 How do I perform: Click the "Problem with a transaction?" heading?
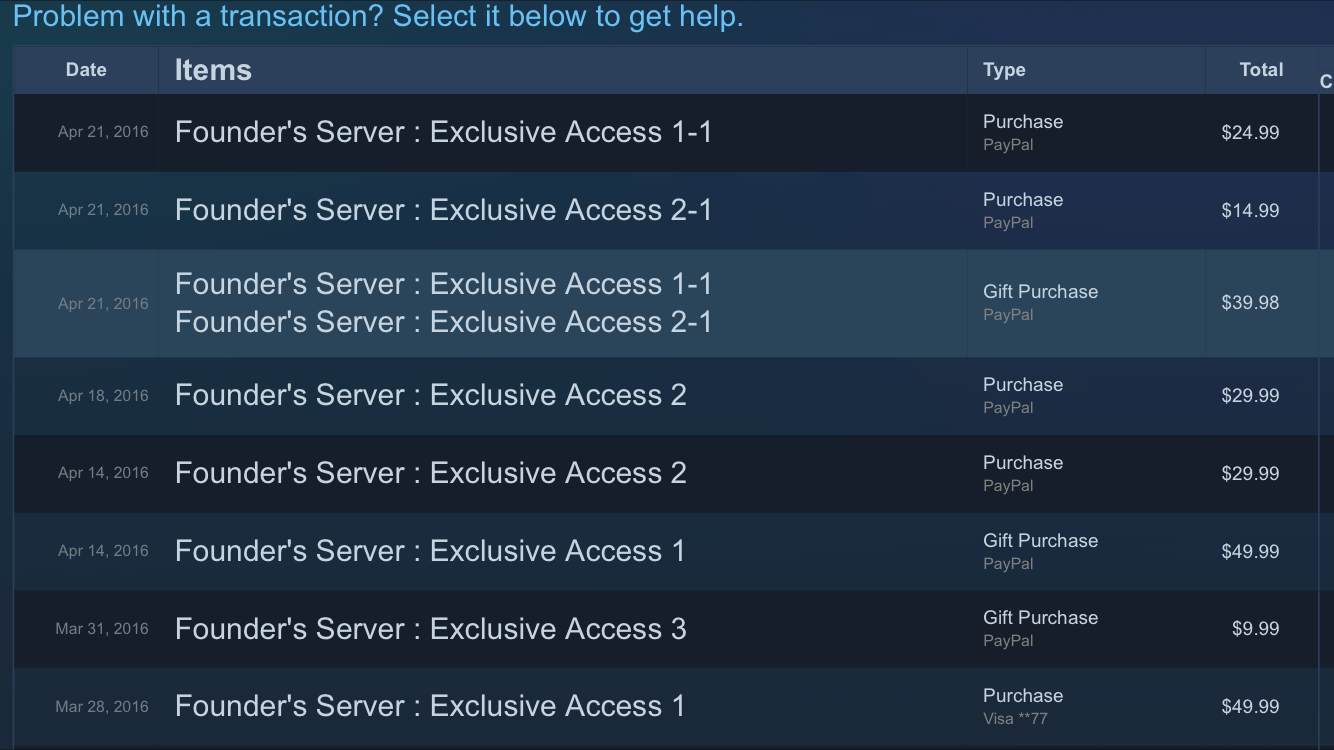coord(378,17)
